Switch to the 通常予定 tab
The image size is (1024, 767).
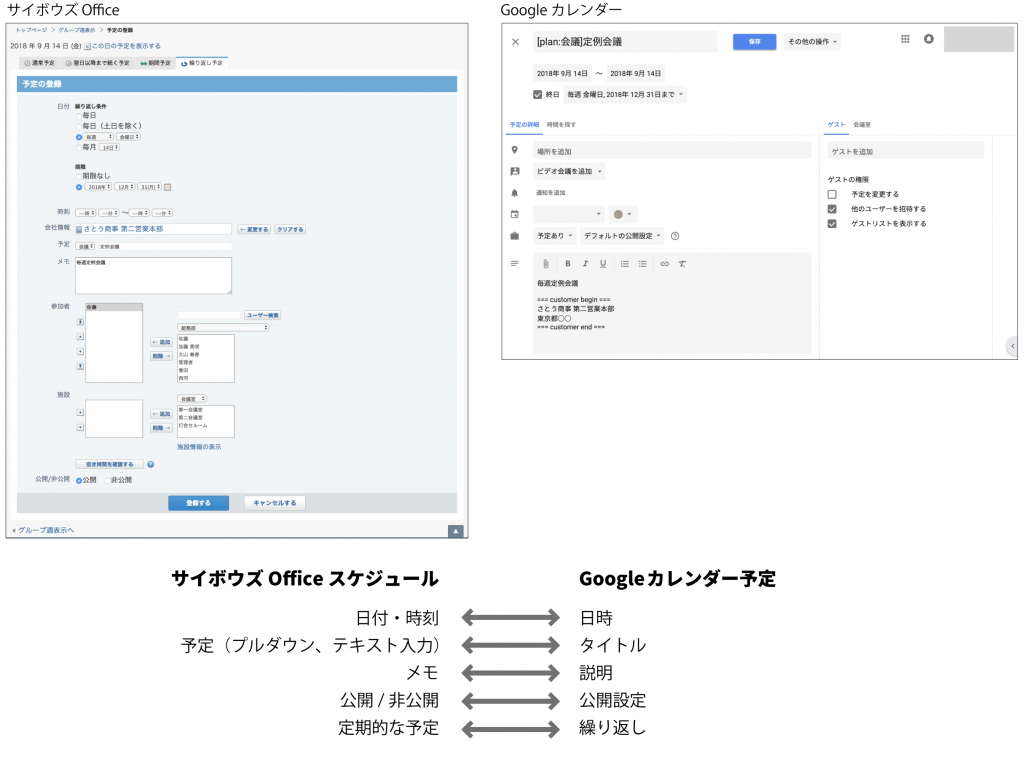click(40, 63)
